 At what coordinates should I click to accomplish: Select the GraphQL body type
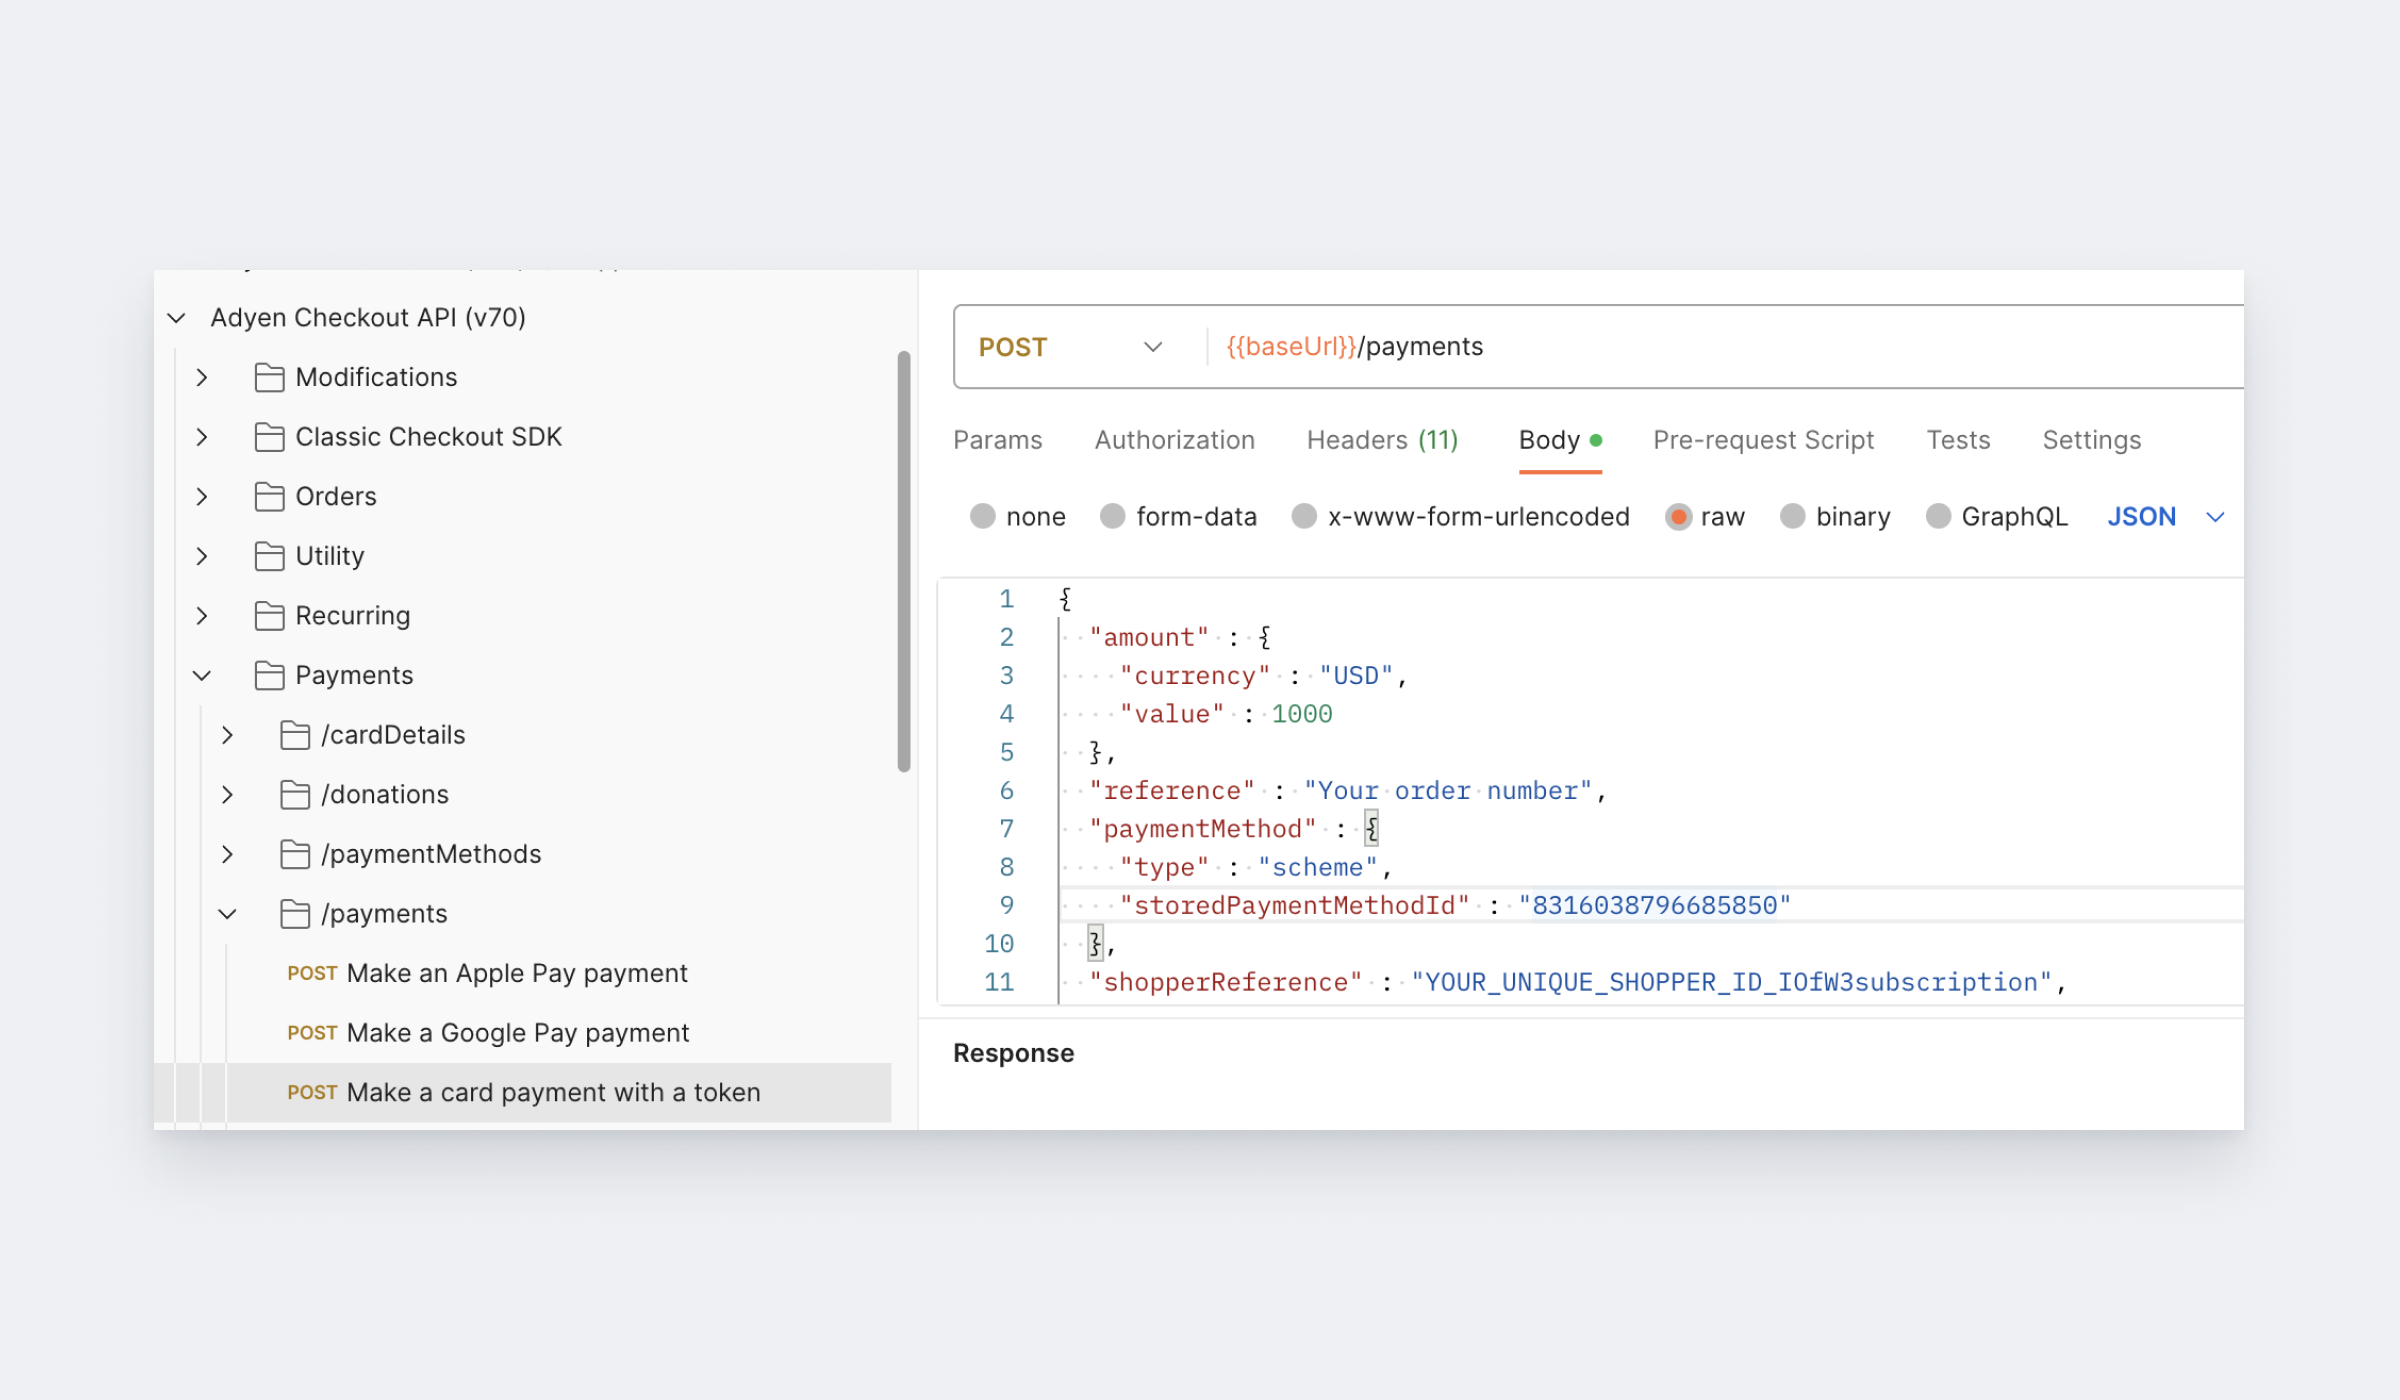(1938, 516)
